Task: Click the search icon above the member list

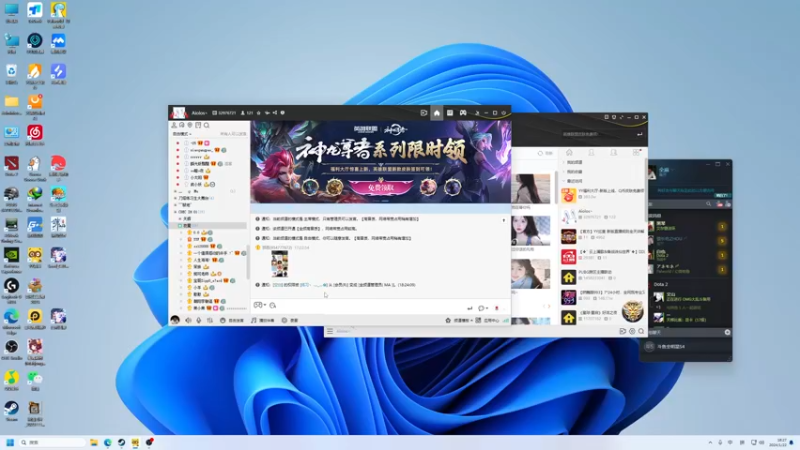Action: [207, 126]
